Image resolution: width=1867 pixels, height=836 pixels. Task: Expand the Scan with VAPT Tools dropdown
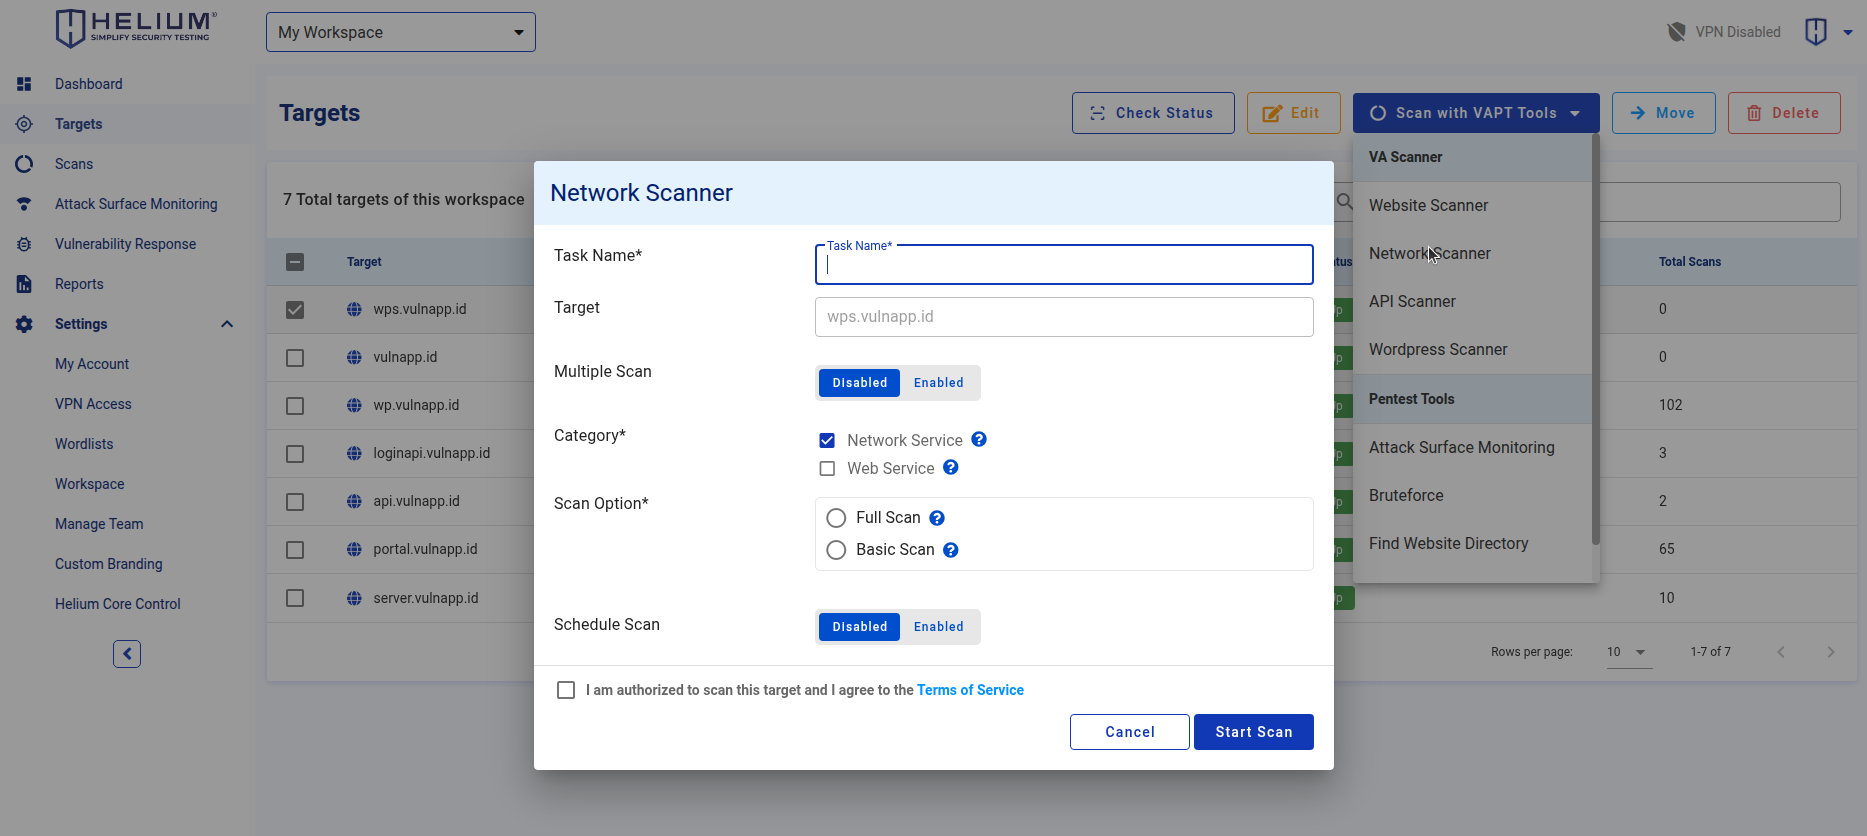1476,113
